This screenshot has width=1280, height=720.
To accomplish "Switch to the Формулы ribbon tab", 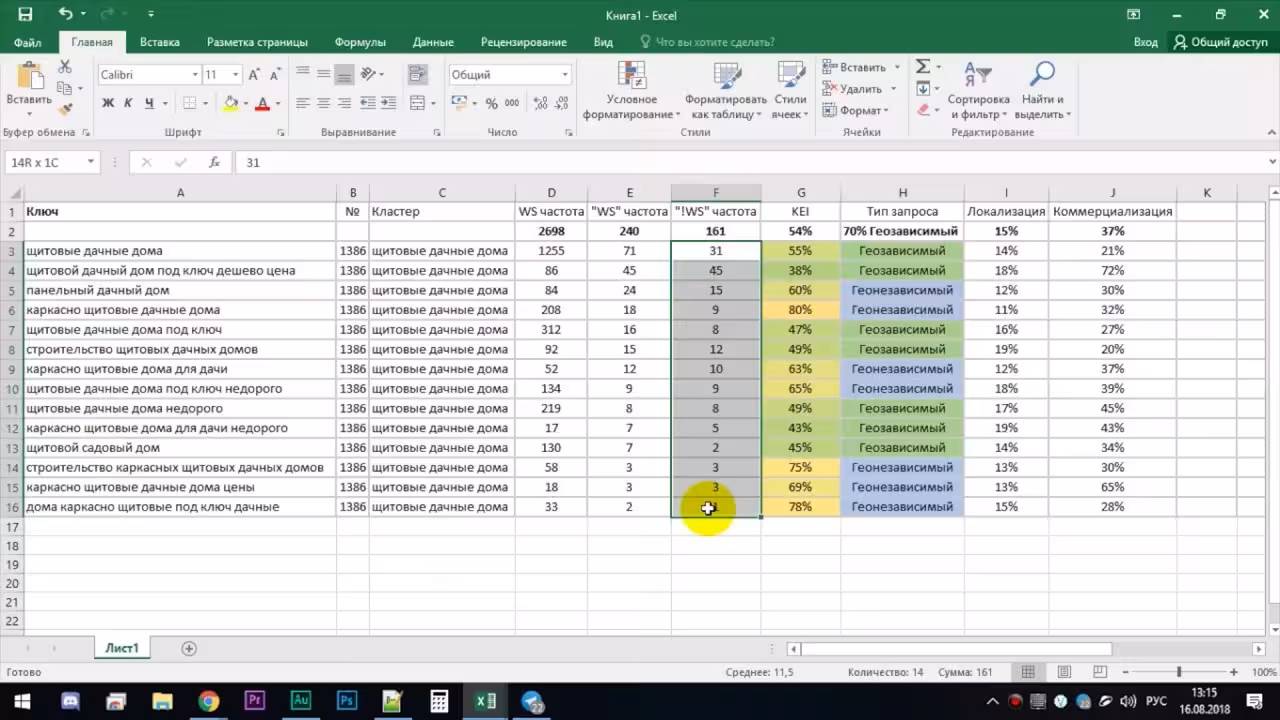I will coord(360,42).
